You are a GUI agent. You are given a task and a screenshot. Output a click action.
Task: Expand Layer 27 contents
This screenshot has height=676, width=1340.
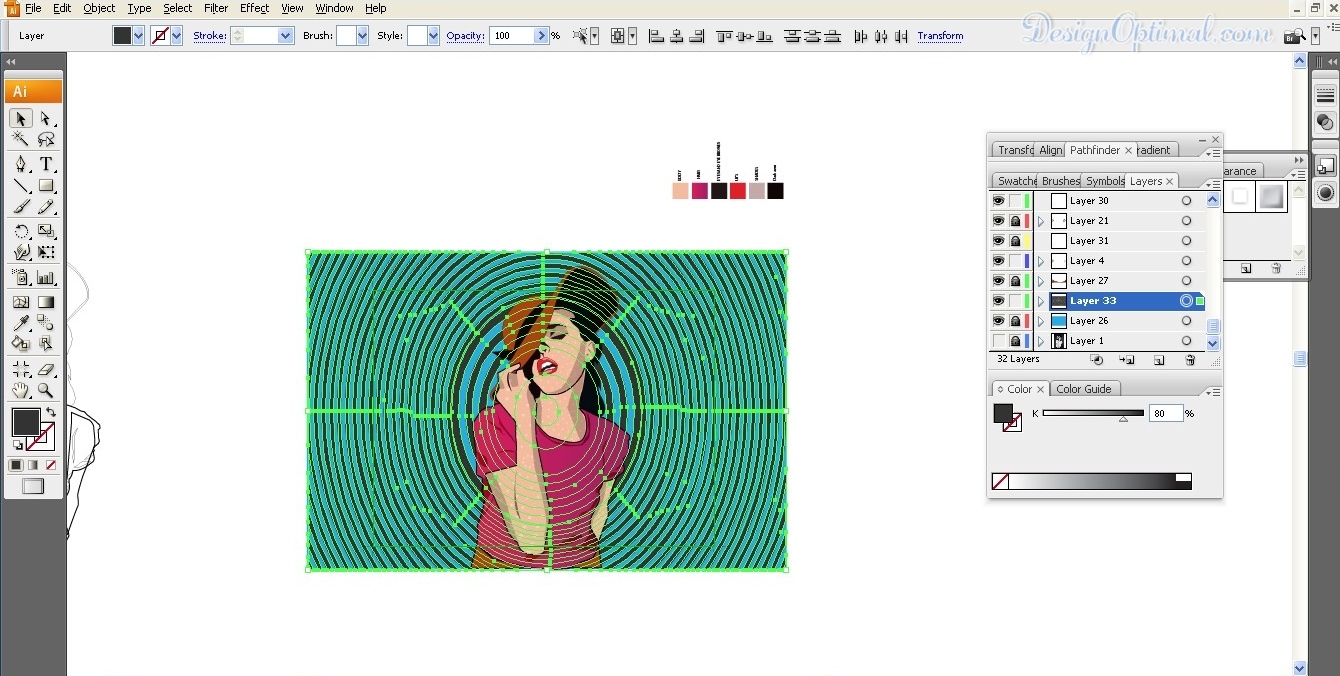(x=1041, y=281)
